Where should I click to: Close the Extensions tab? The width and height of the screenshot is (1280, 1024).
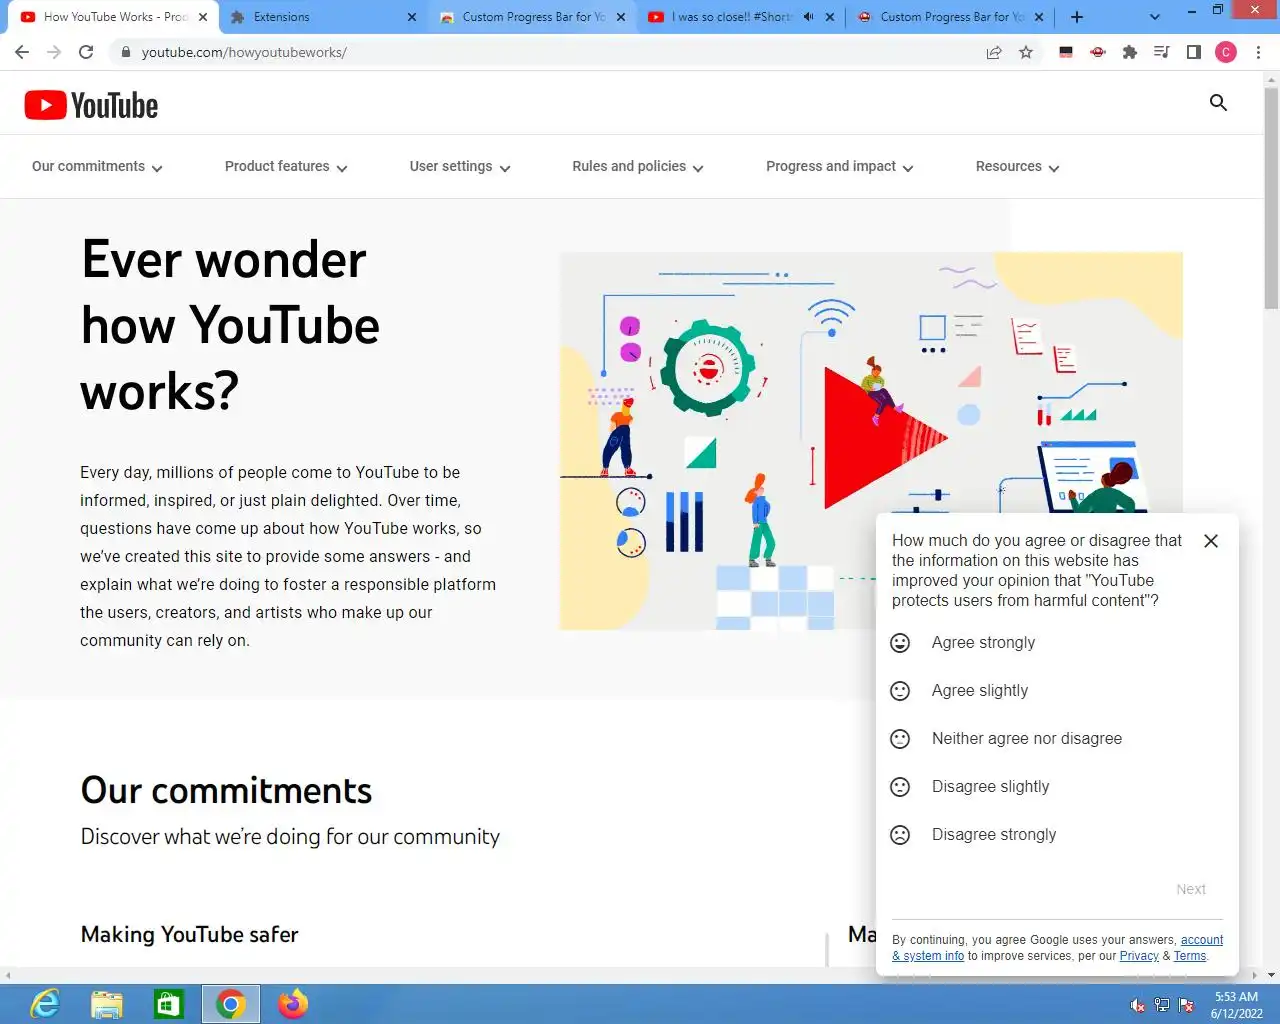pyautogui.click(x=412, y=17)
